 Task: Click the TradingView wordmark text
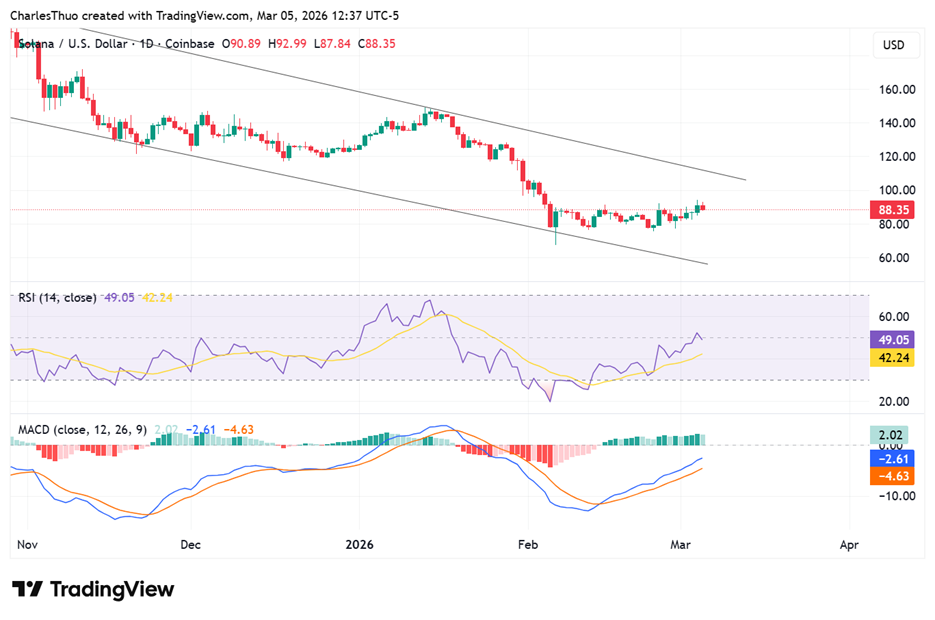tap(111, 589)
